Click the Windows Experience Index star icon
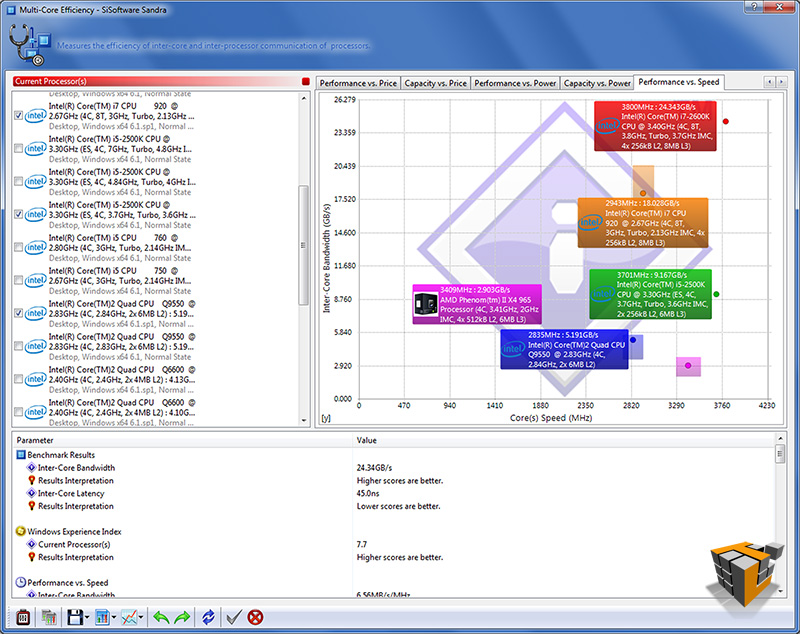The width and height of the screenshot is (800, 634). 21,531
